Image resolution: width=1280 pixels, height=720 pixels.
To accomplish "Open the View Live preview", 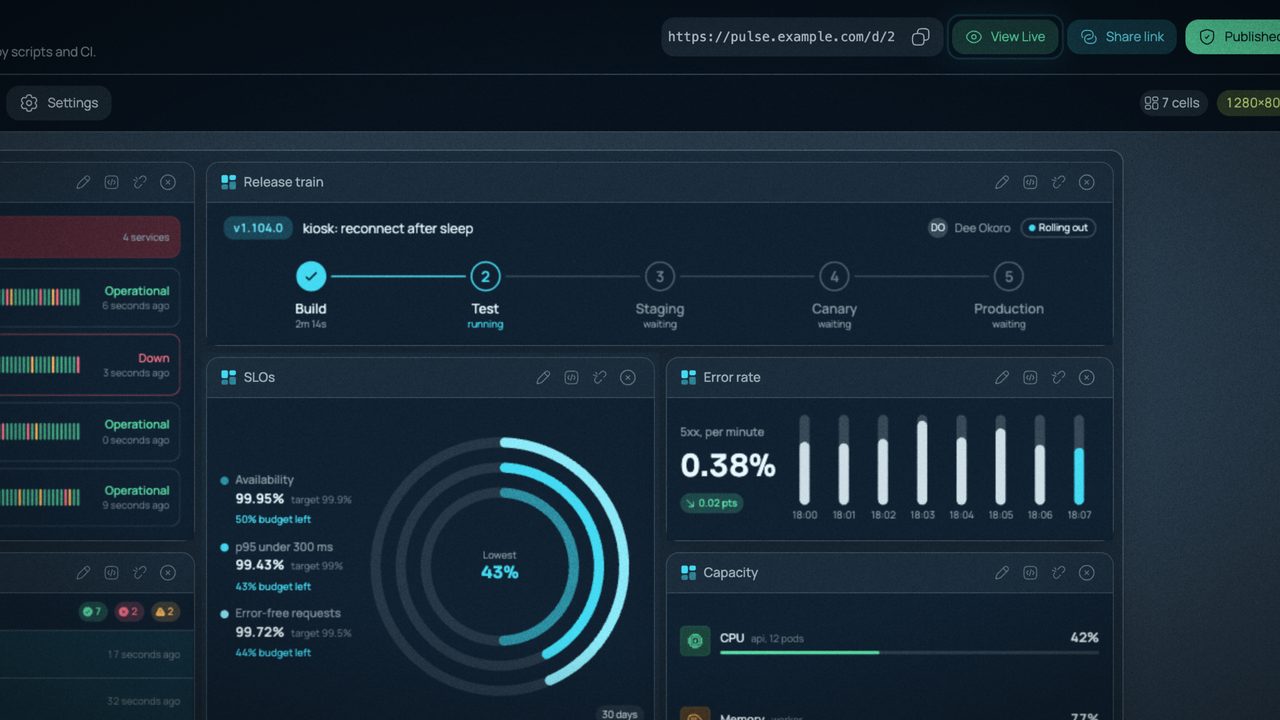I will click(1005, 37).
